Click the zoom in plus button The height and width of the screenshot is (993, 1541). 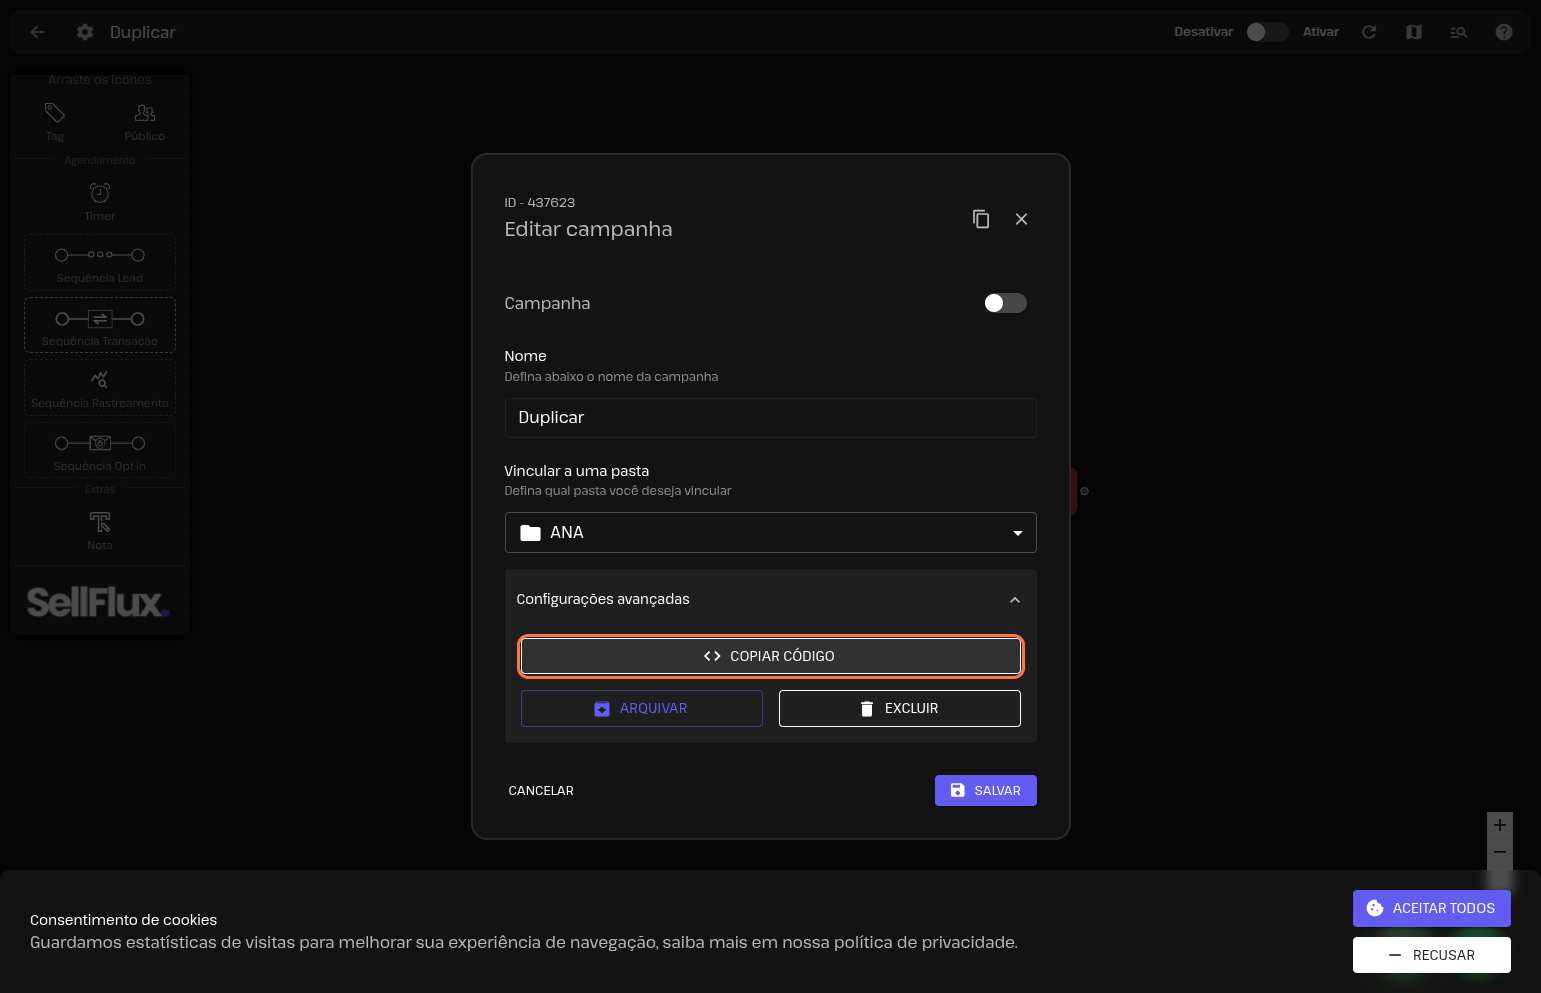(1499, 825)
